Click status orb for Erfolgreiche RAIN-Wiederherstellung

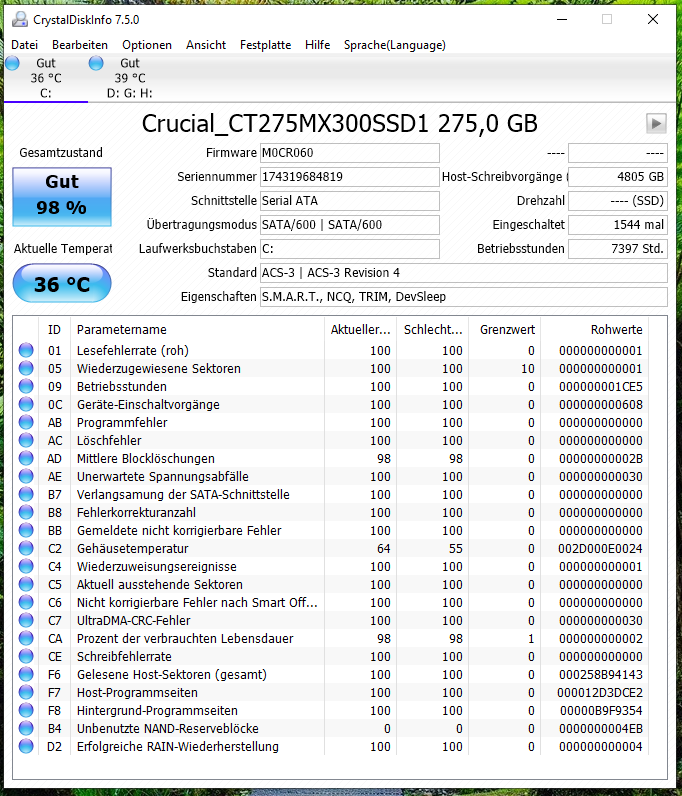pyautogui.click(x=26, y=746)
